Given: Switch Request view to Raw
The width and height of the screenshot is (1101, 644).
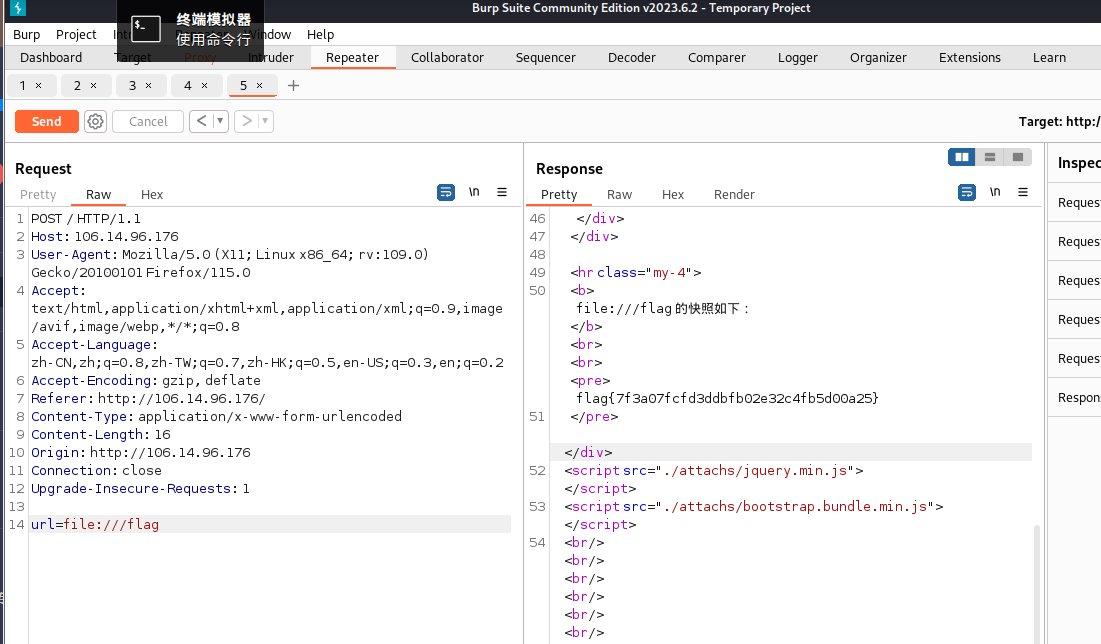Looking at the screenshot, I should [98, 195].
